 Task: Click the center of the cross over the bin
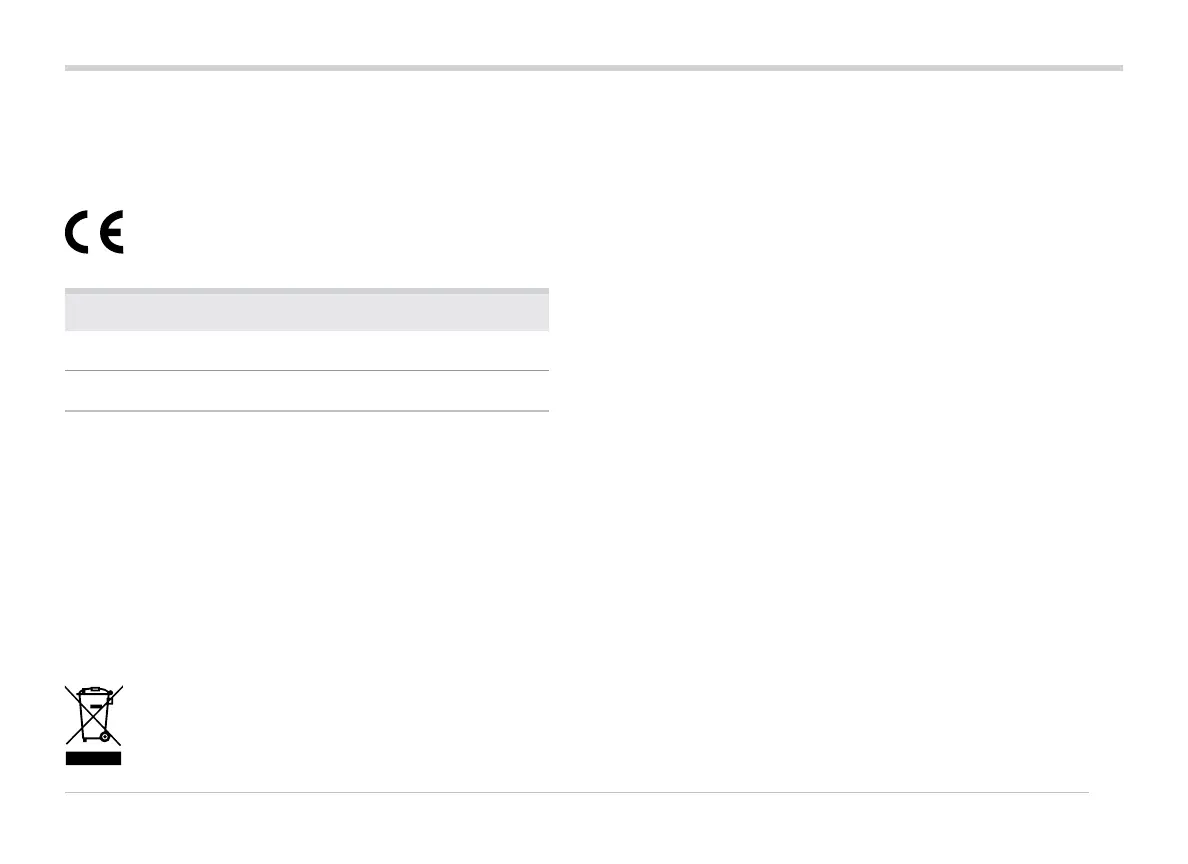coord(94,714)
